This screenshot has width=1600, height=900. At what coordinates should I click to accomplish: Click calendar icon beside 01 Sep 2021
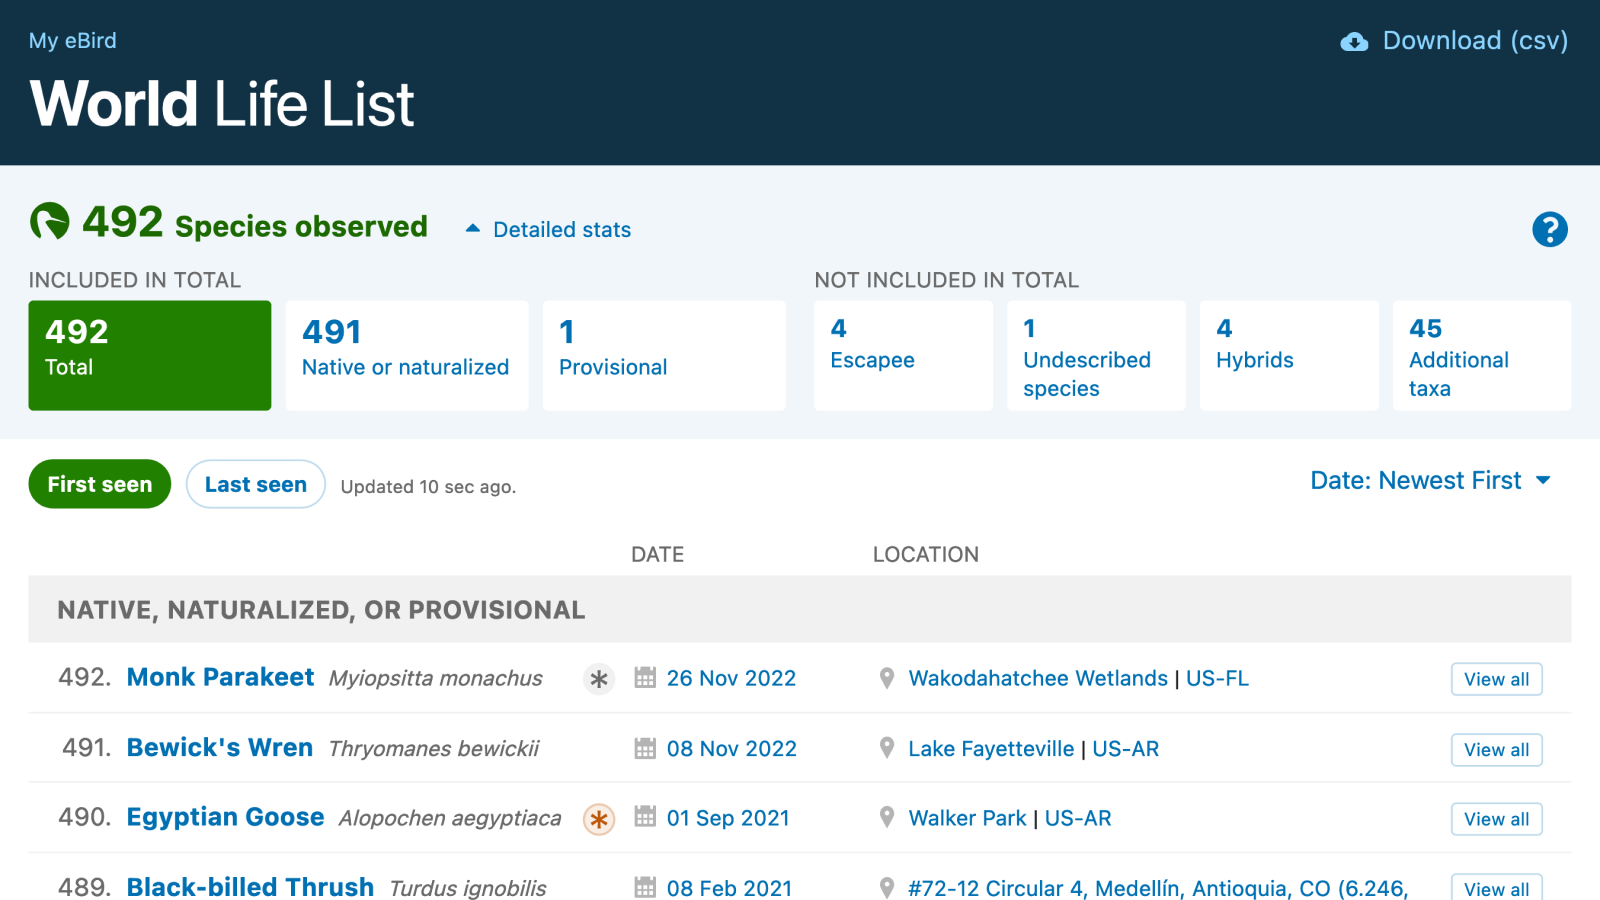coord(645,817)
